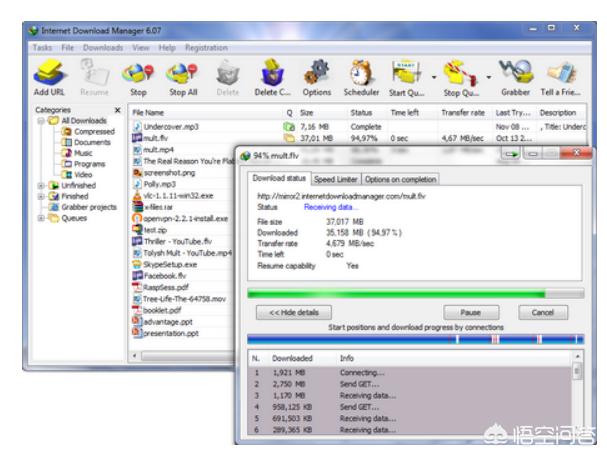Open the File menu
This screenshot has width=607, height=457.
point(67,48)
